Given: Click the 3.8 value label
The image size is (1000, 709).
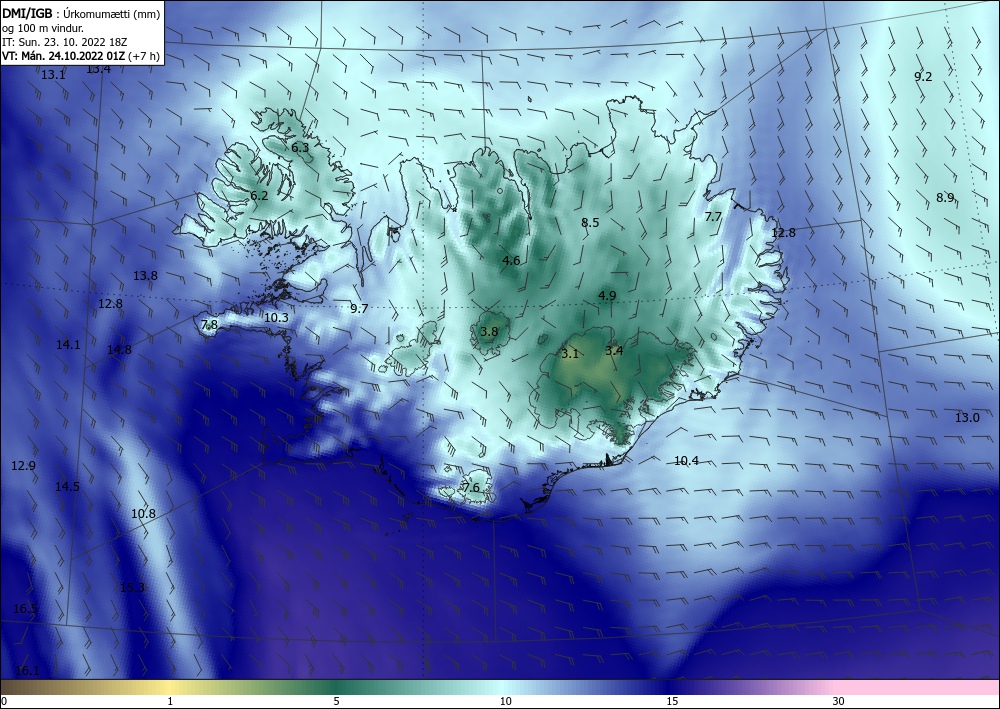Looking at the screenshot, I should pyautogui.click(x=489, y=332).
